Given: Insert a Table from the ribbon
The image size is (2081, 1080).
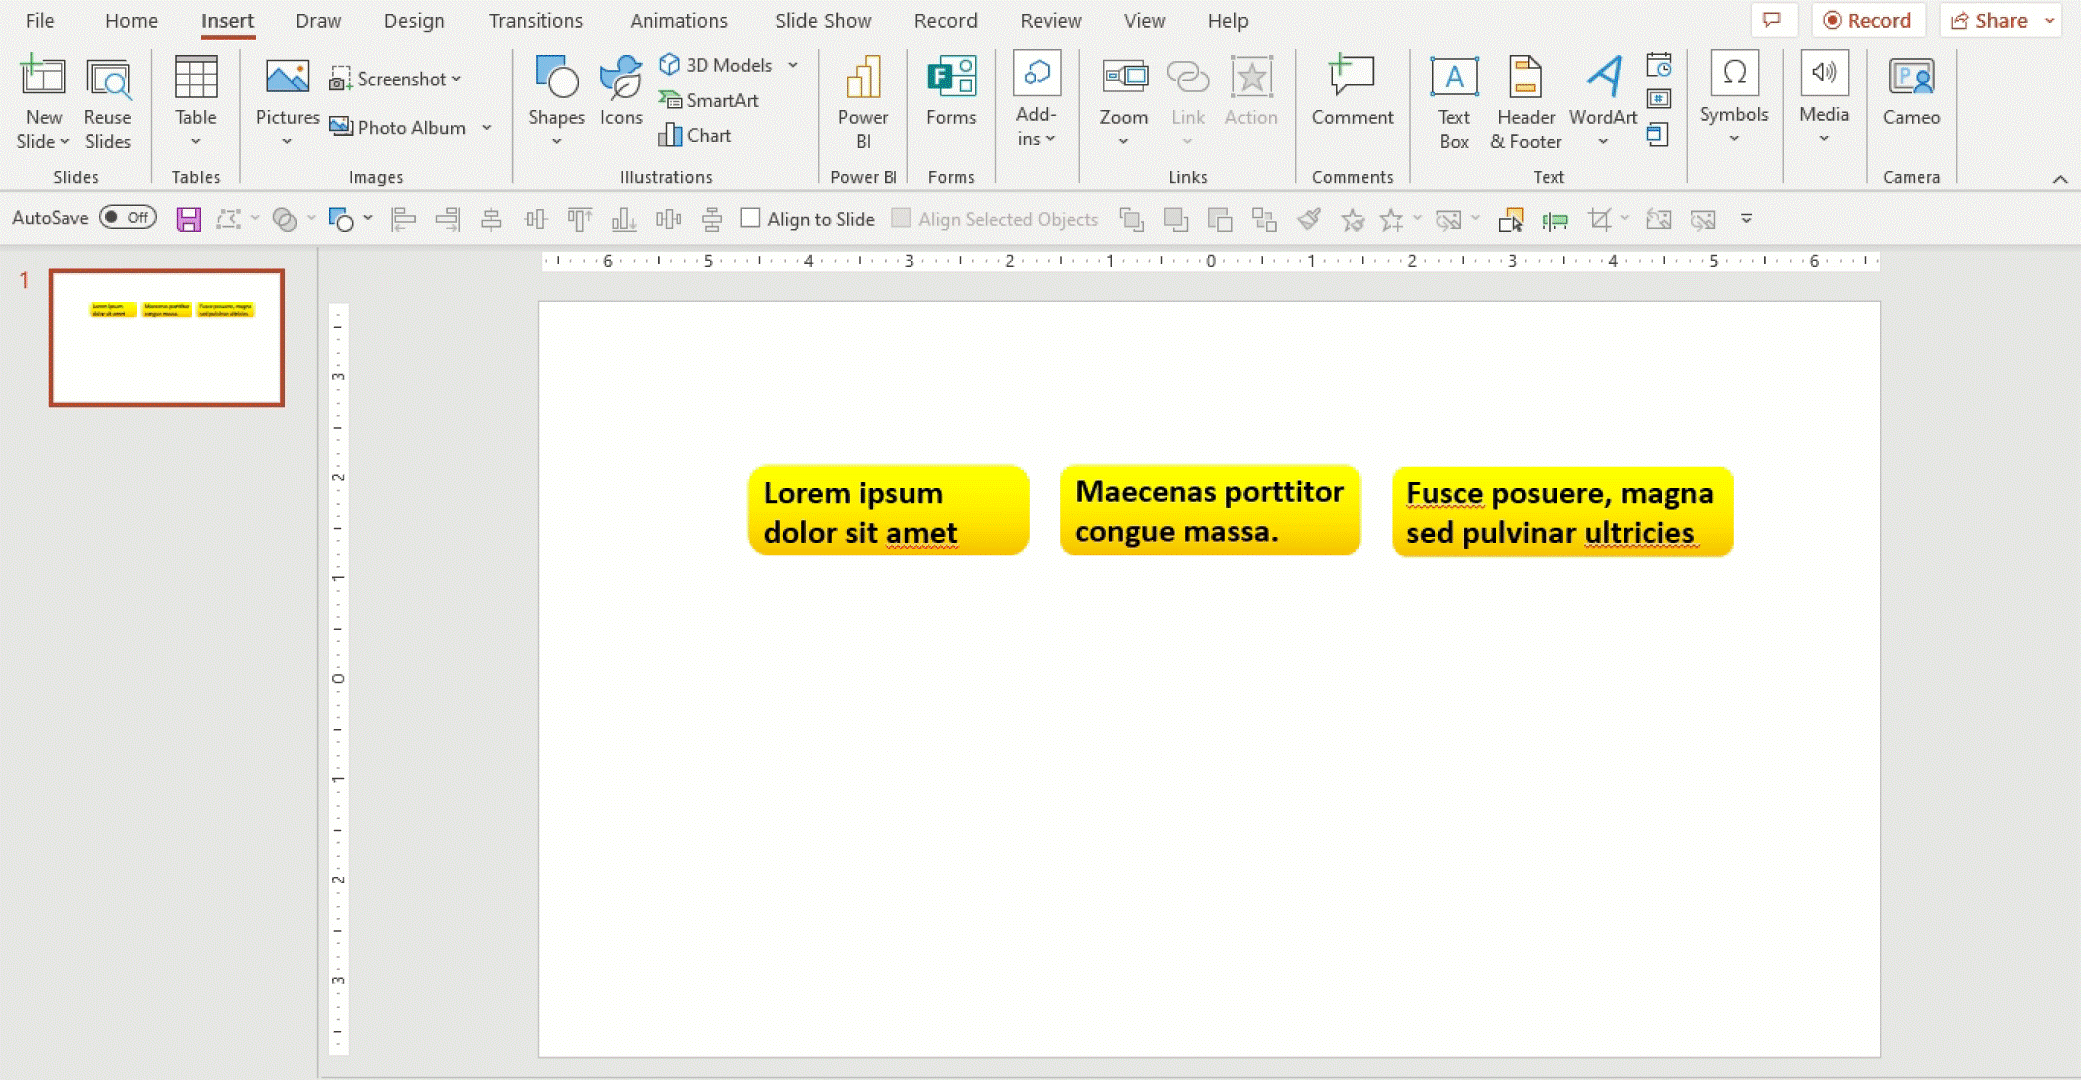Looking at the screenshot, I should (x=196, y=100).
